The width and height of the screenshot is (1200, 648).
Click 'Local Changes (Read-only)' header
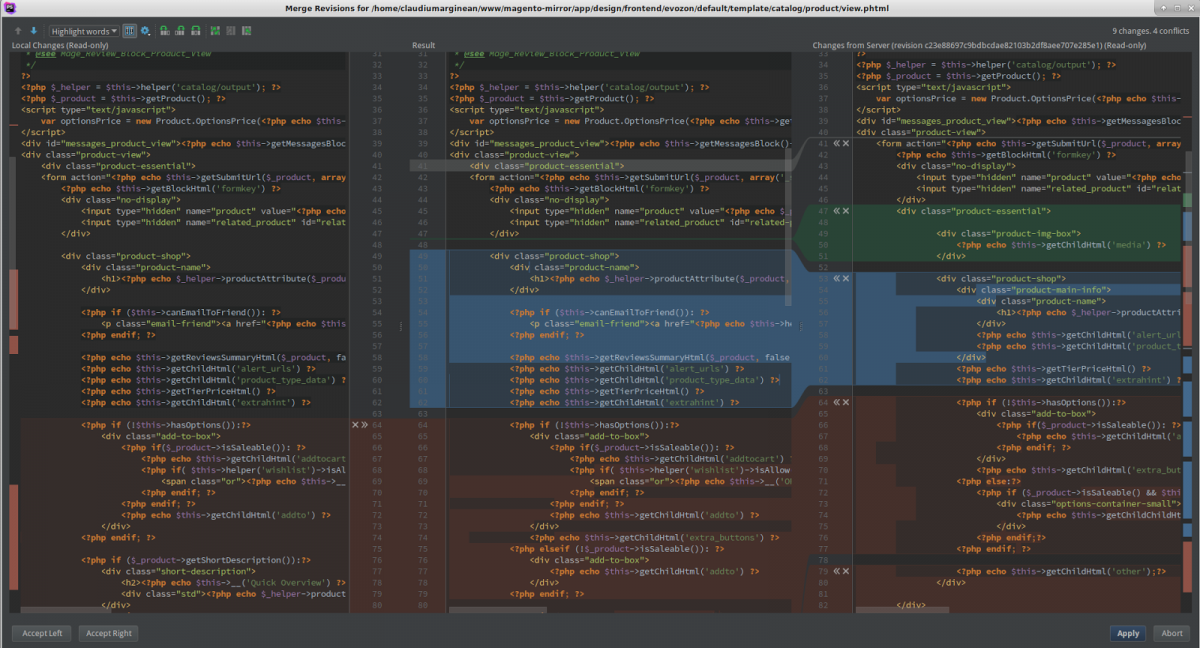tap(60, 45)
